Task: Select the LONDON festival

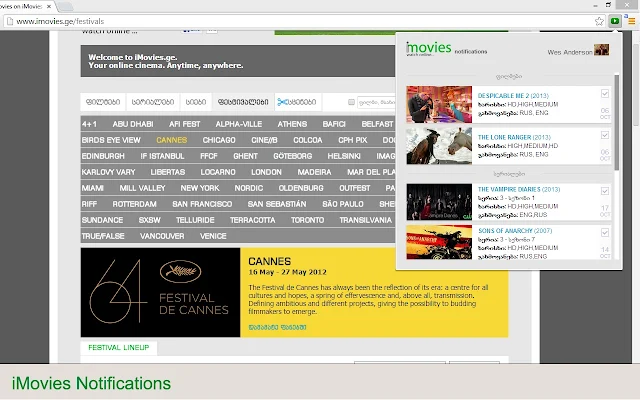Action: pos(266,172)
